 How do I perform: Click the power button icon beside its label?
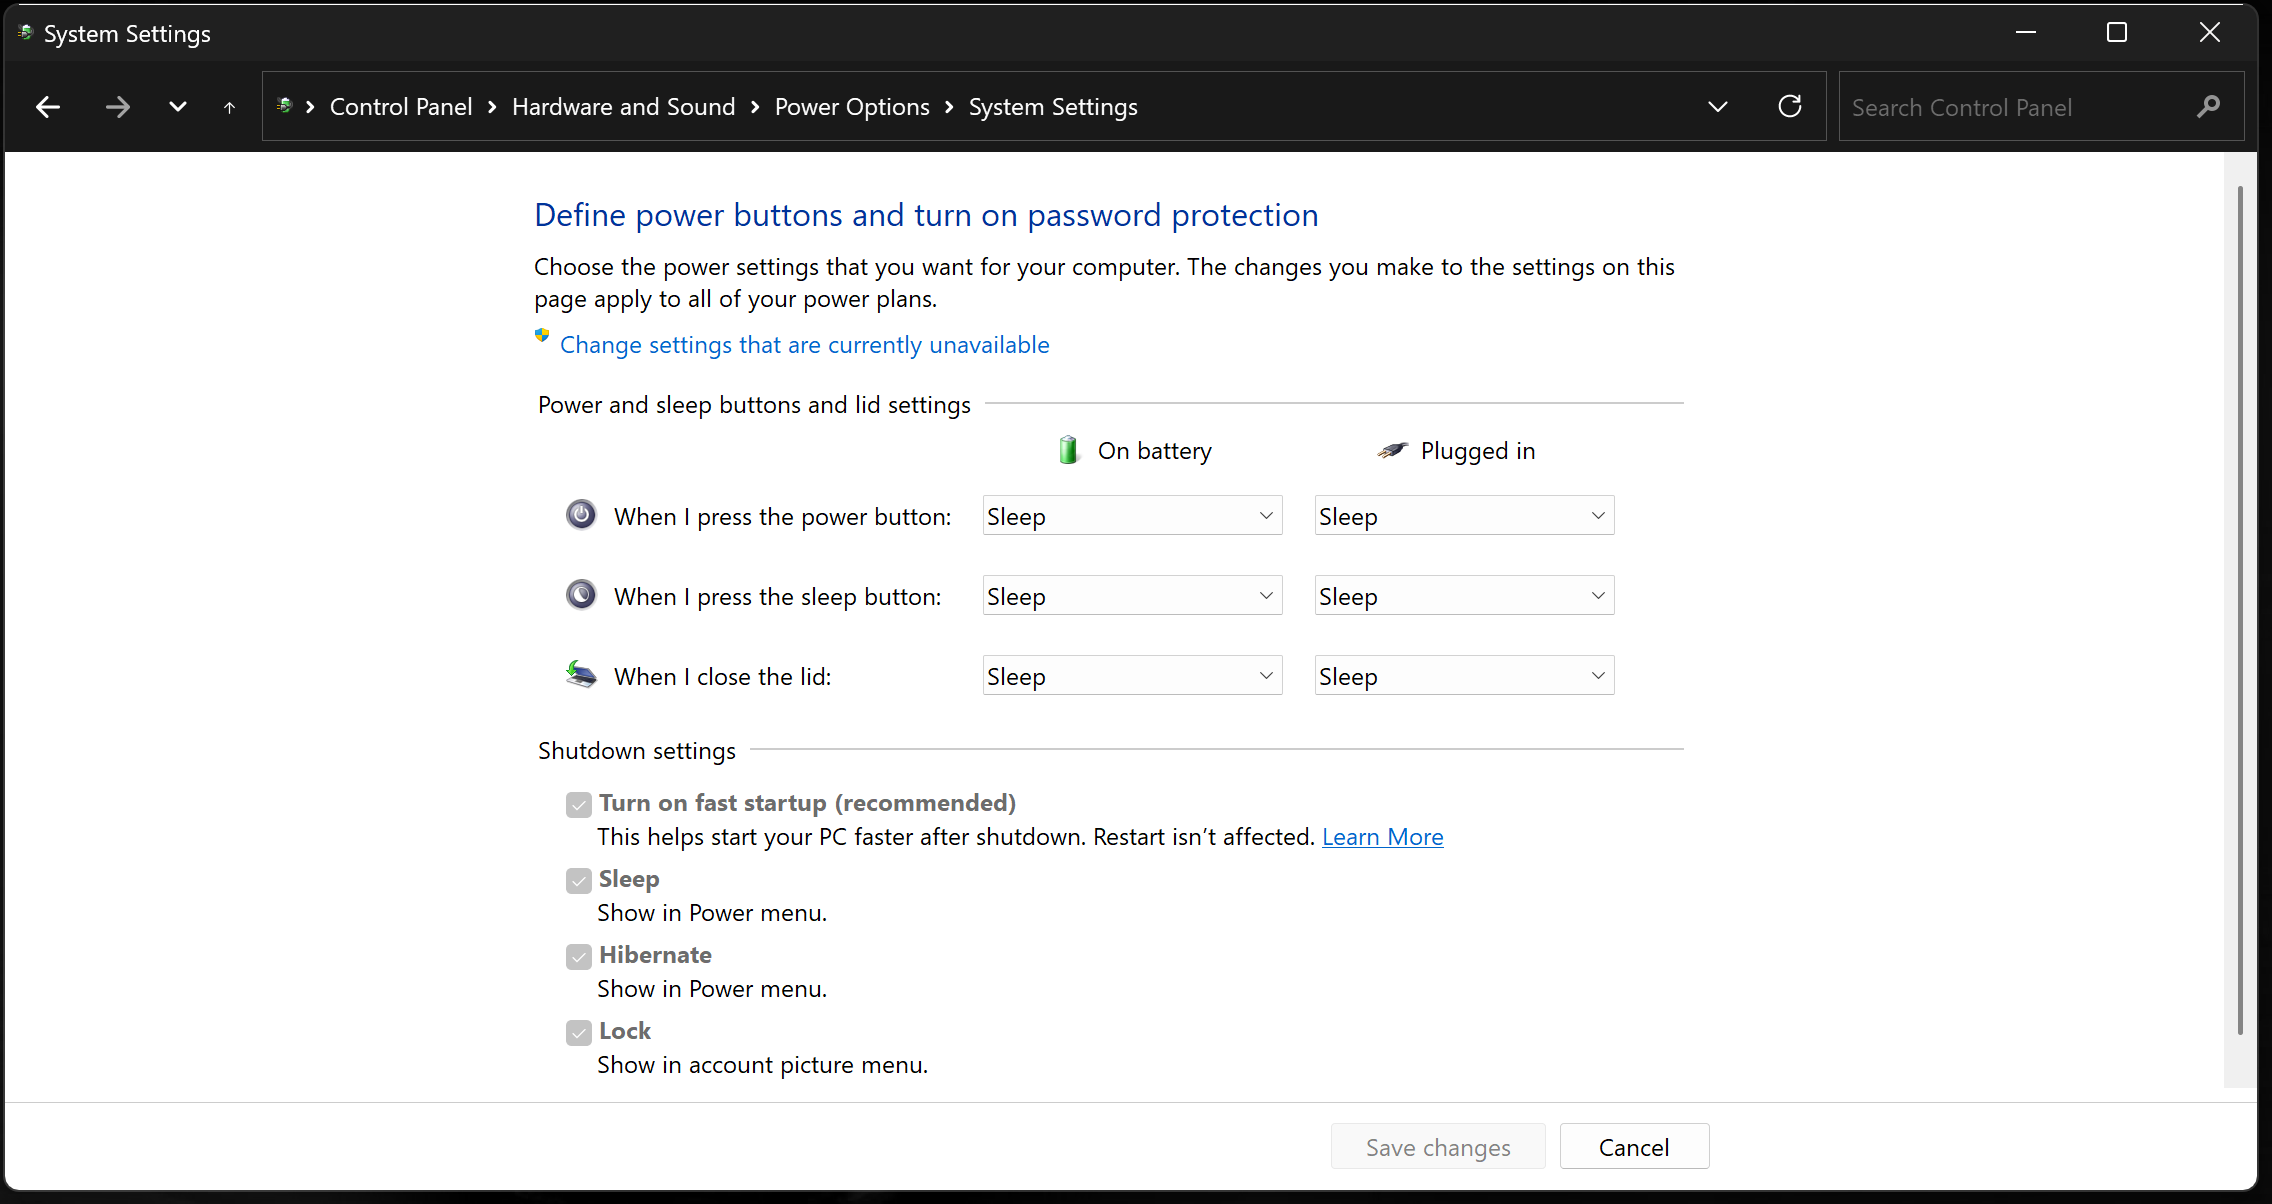tap(581, 515)
